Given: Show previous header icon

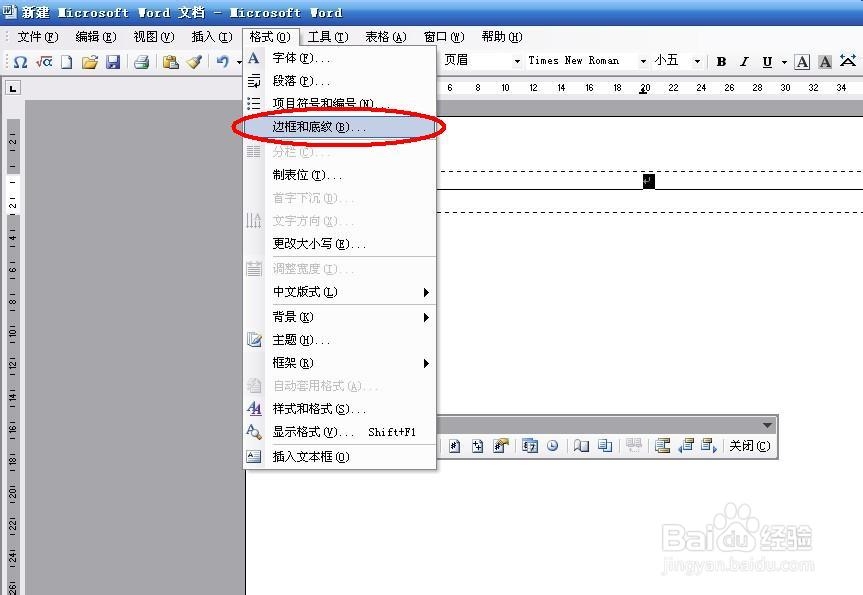Looking at the screenshot, I should point(686,446).
